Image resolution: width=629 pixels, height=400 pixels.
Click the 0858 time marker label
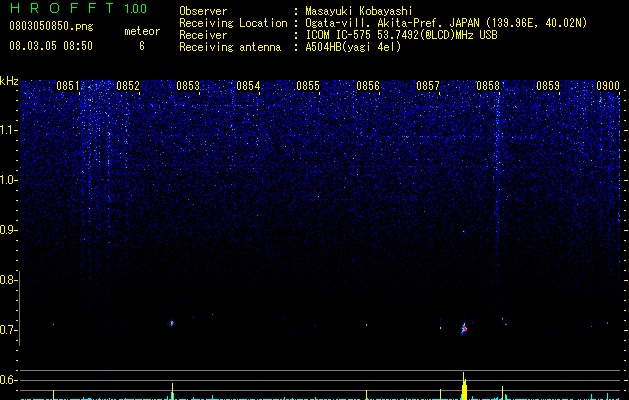(x=488, y=86)
